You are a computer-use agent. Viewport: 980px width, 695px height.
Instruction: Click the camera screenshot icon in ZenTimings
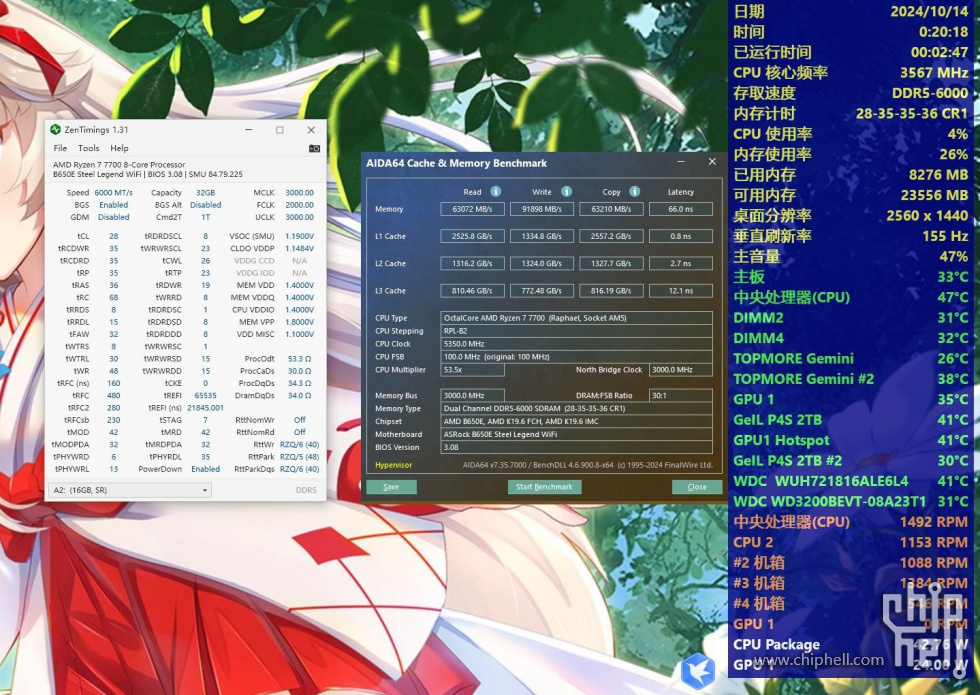314,148
